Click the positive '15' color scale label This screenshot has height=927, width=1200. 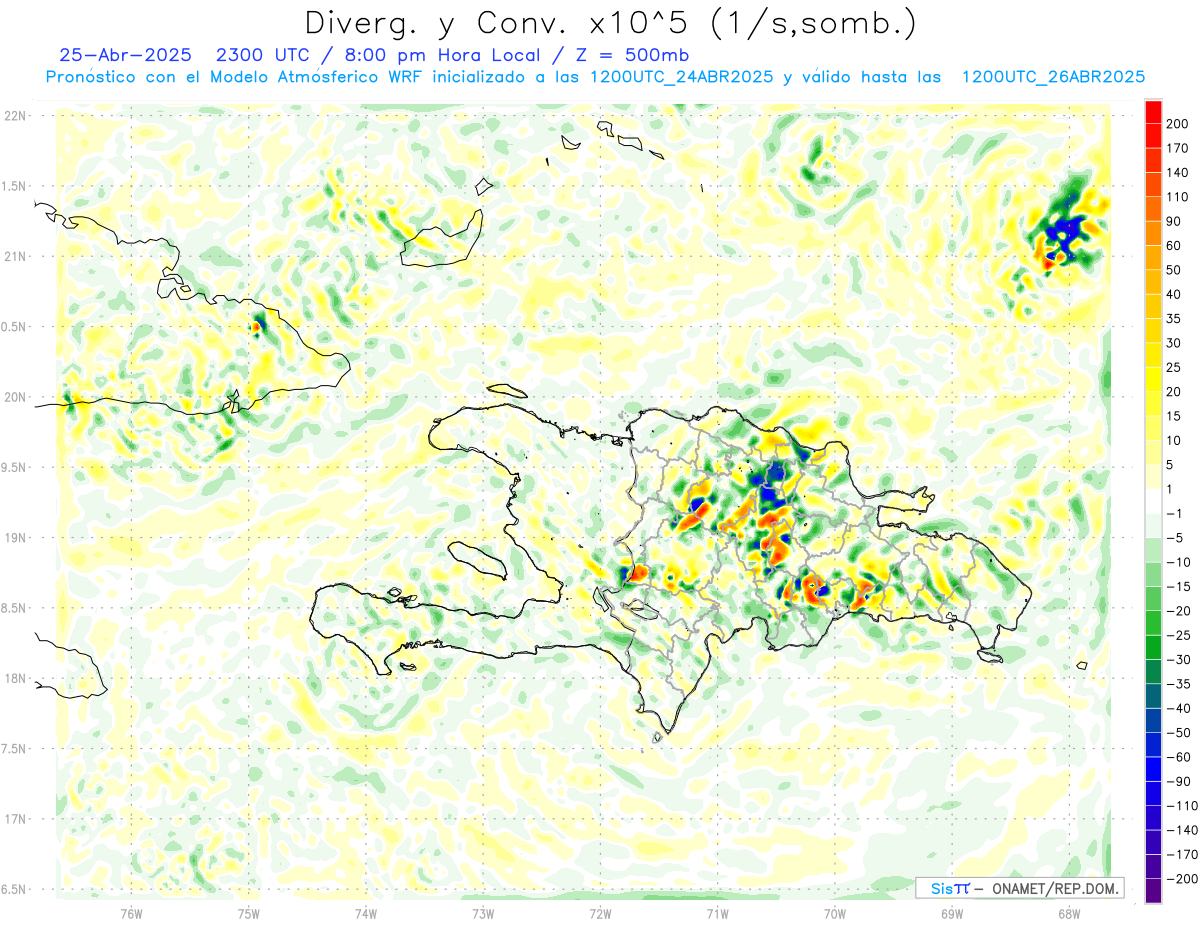[1176, 416]
